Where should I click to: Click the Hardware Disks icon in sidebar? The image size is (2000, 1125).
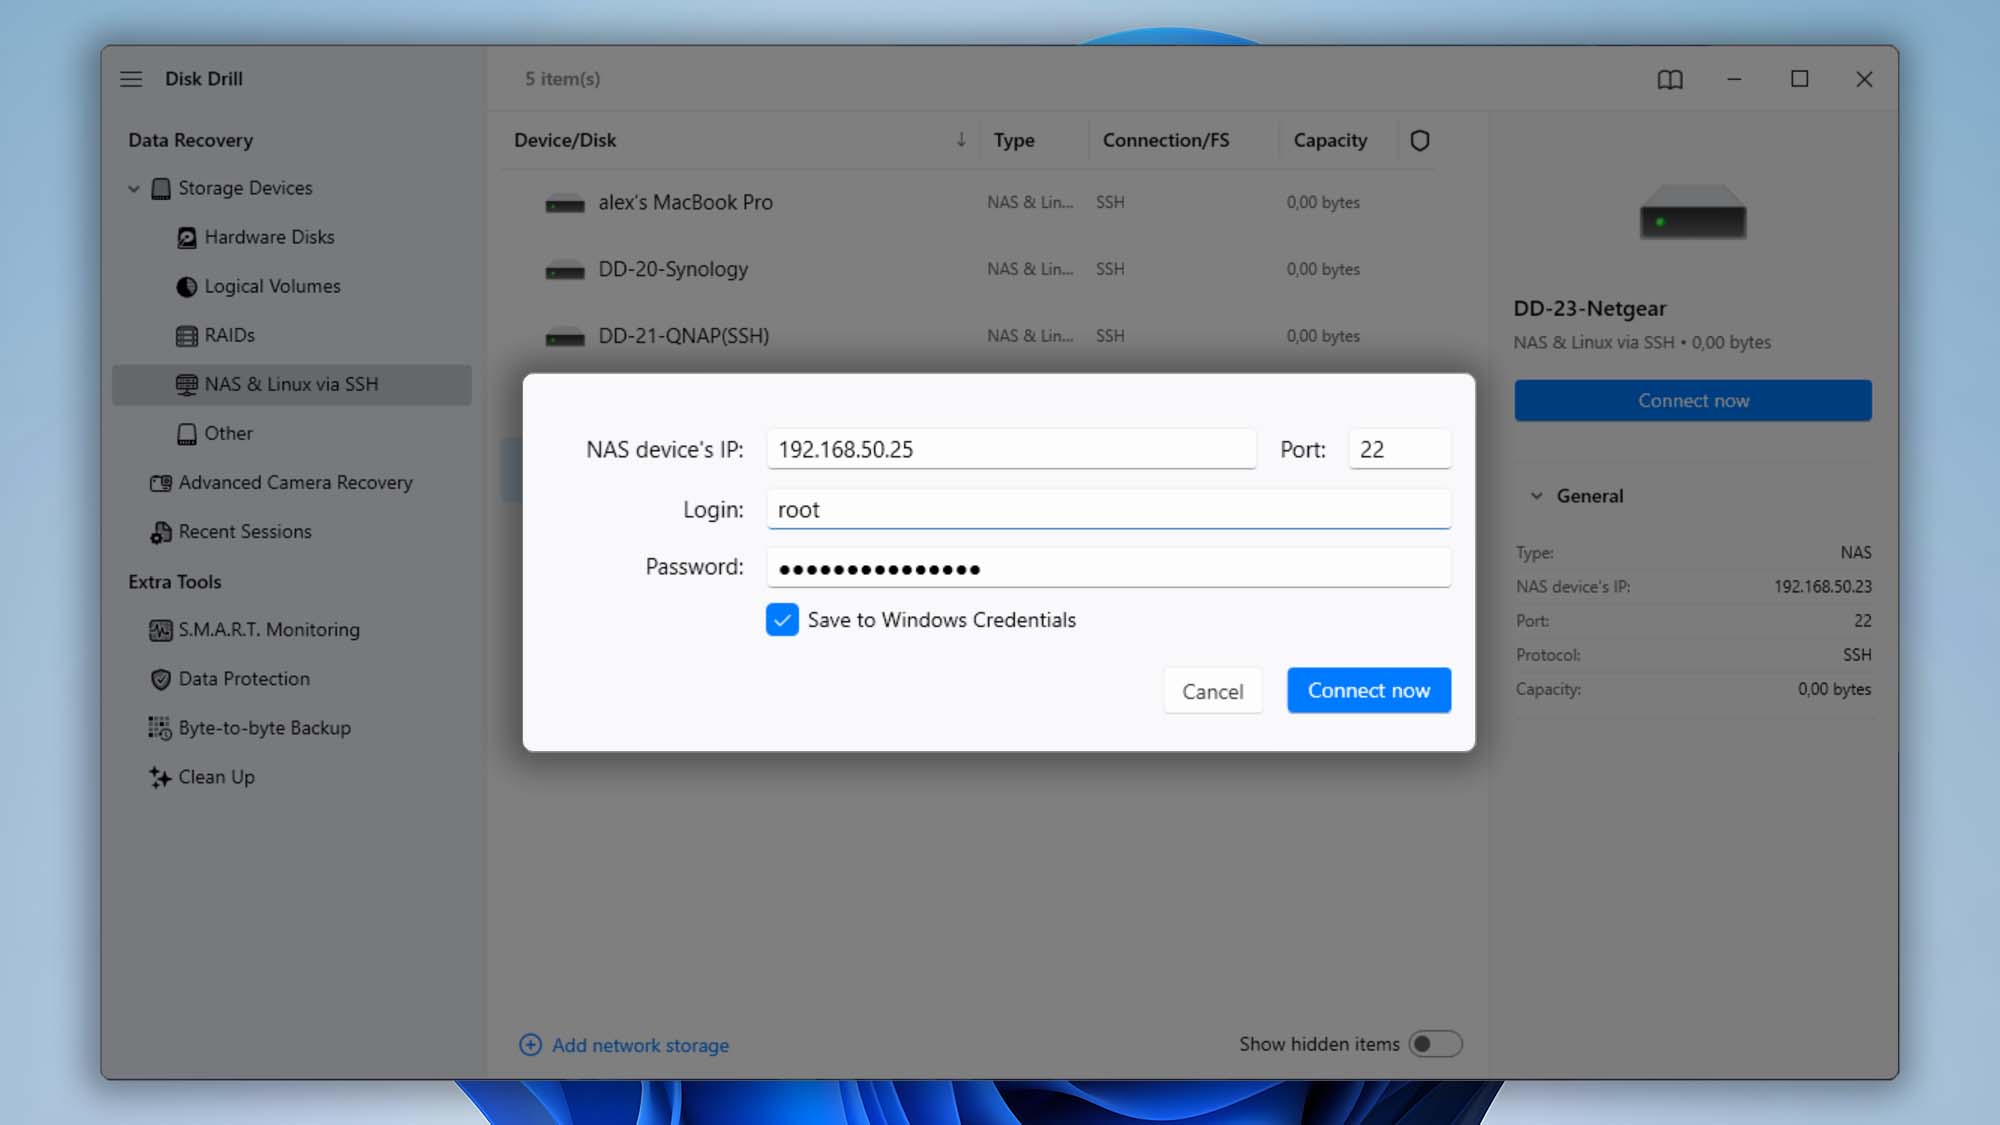pos(186,238)
